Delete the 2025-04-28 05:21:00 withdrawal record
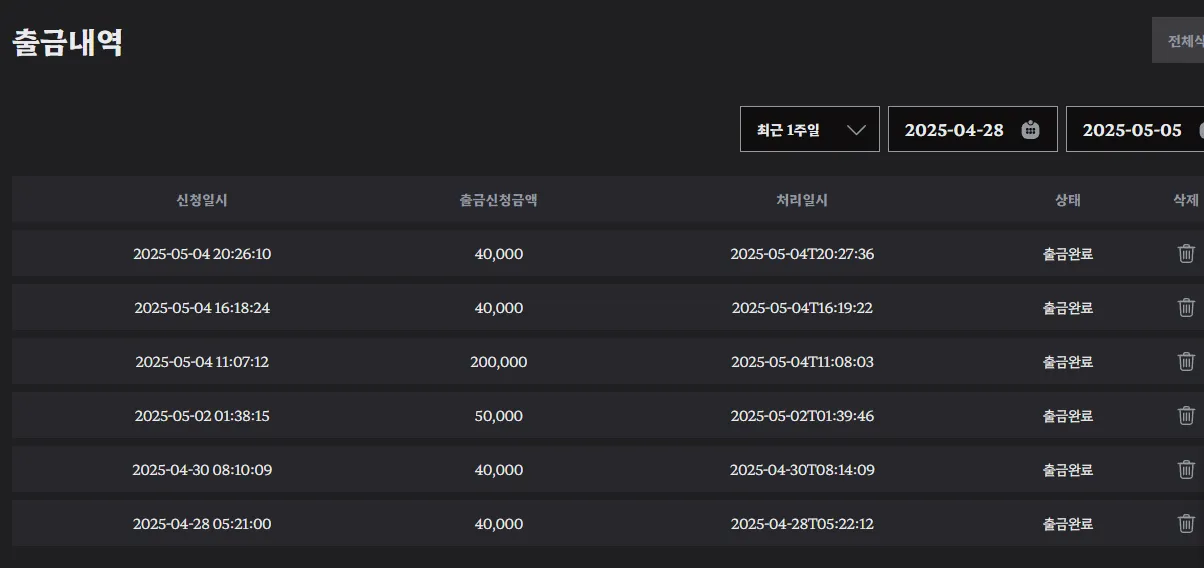This screenshot has height=568, width=1204. [x=1186, y=524]
